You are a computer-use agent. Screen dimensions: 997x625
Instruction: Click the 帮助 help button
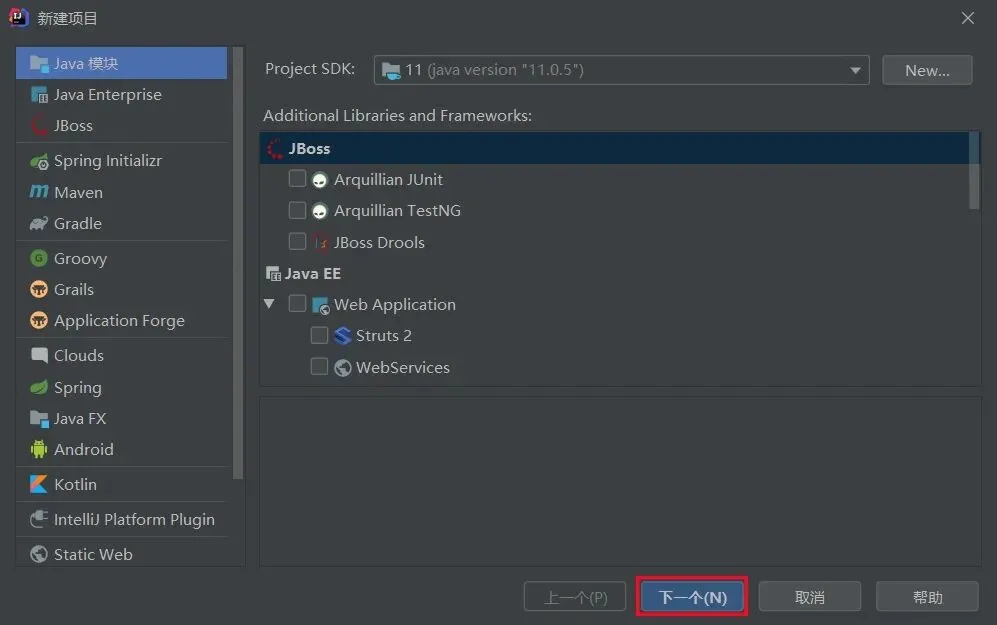point(927,597)
